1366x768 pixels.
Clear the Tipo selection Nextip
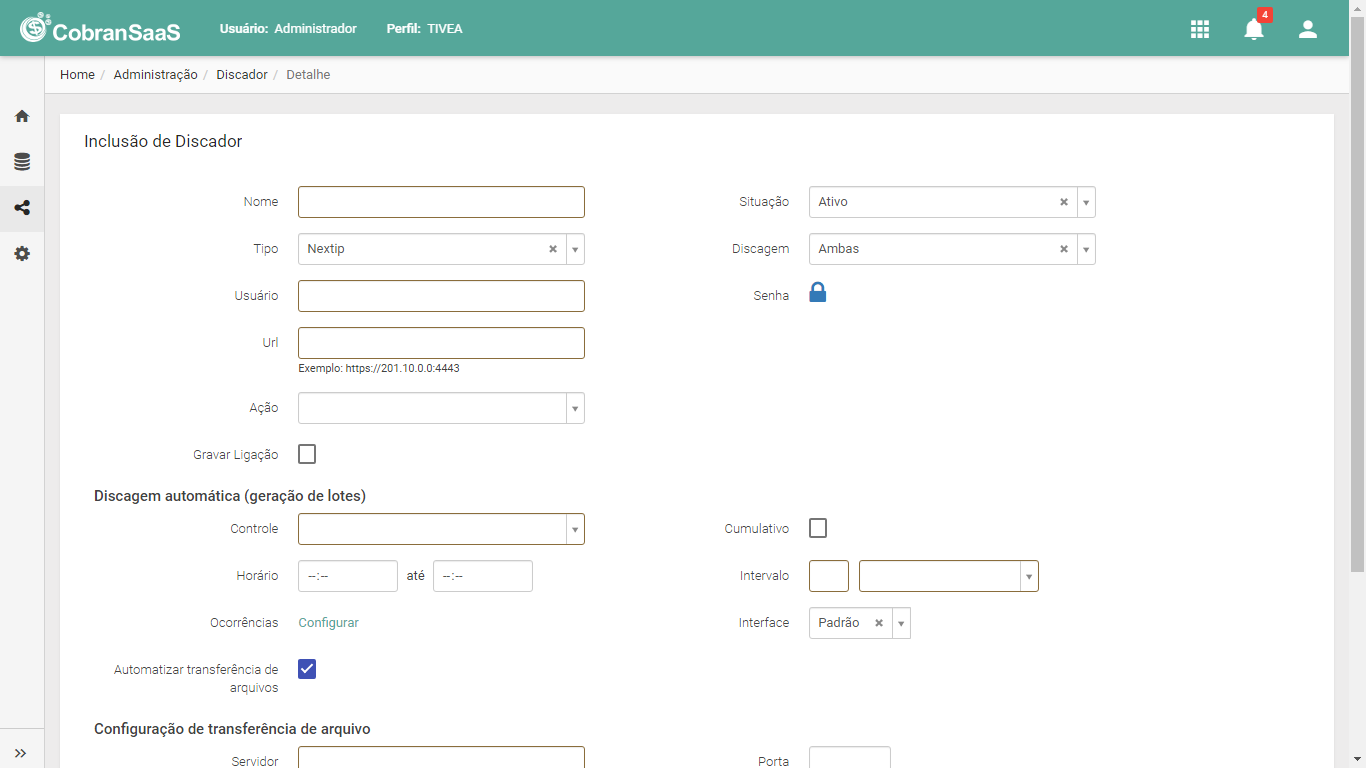pos(553,249)
